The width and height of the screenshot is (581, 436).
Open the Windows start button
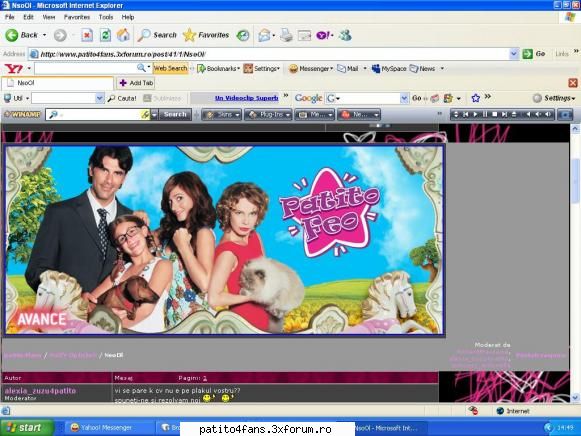[27, 427]
